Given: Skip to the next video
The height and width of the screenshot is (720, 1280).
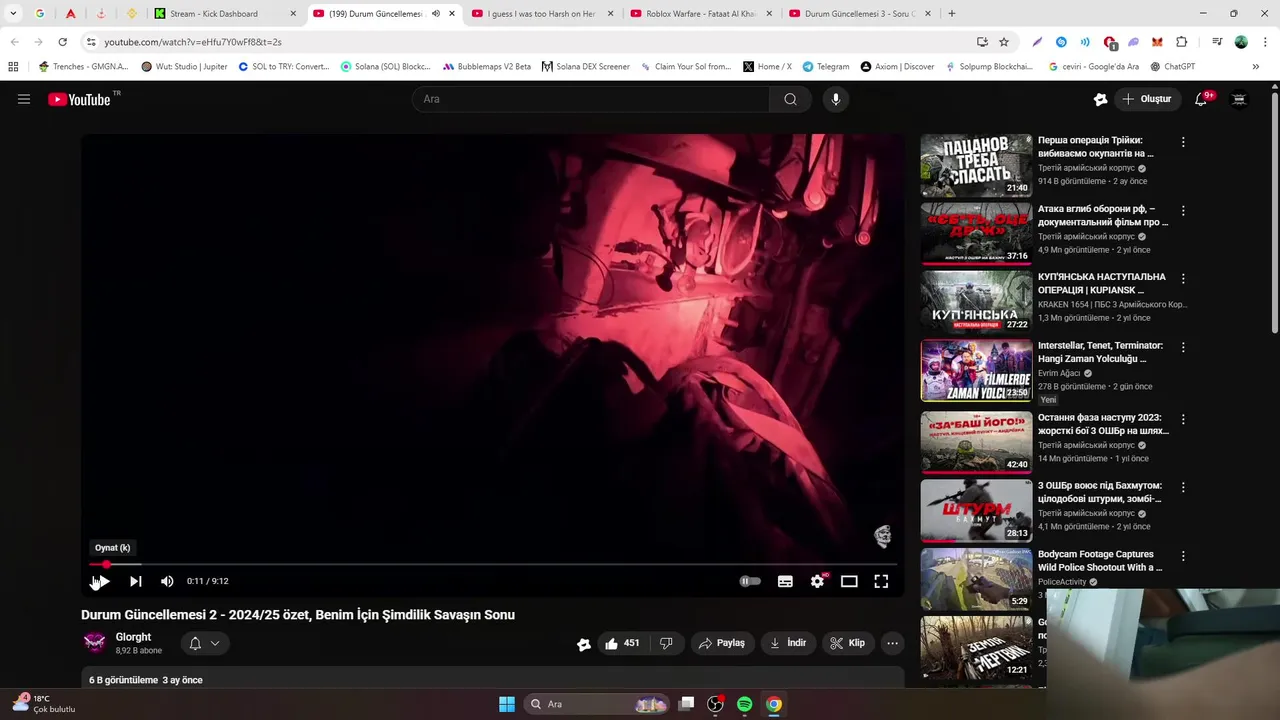Looking at the screenshot, I should [x=136, y=581].
